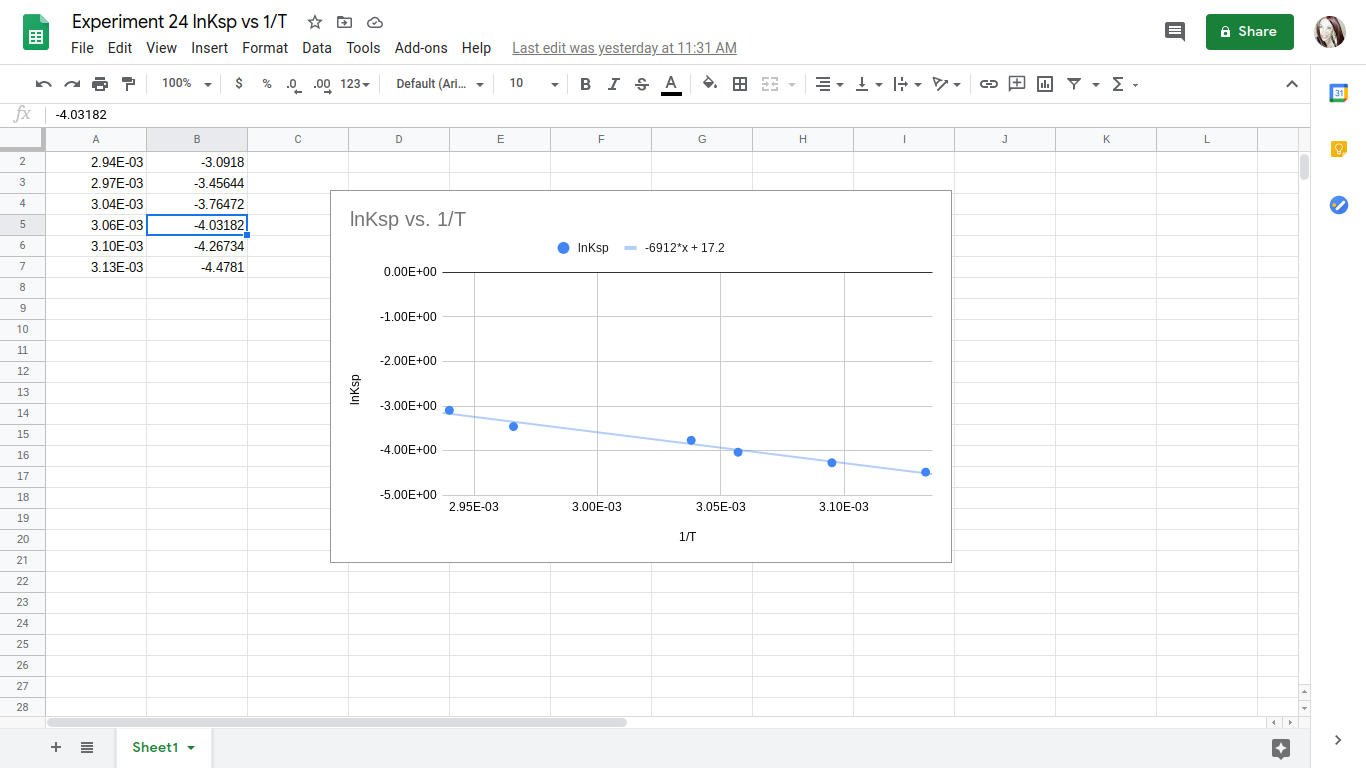Open Google Keep from the side panel
The width and height of the screenshot is (1366, 768).
[1340, 149]
